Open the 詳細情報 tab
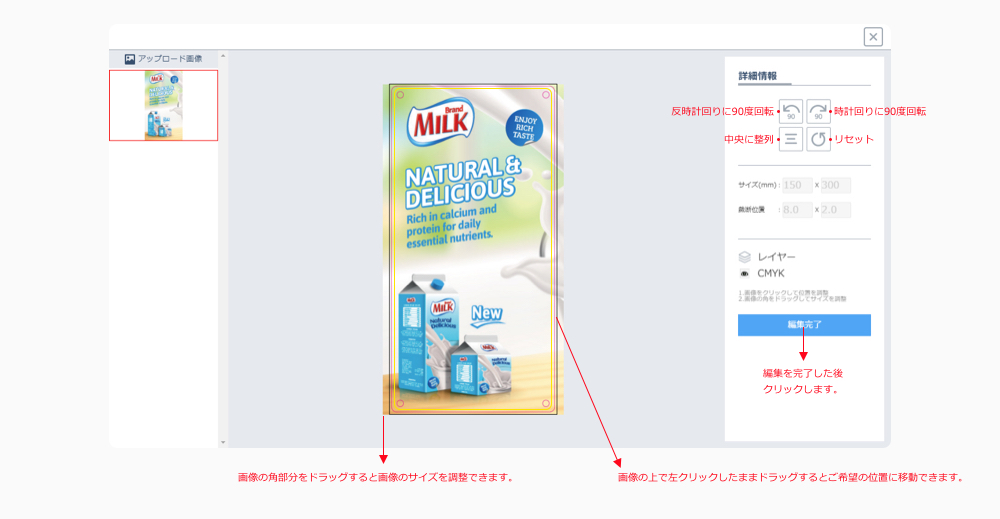The width and height of the screenshot is (1000, 519). pos(758,76)
